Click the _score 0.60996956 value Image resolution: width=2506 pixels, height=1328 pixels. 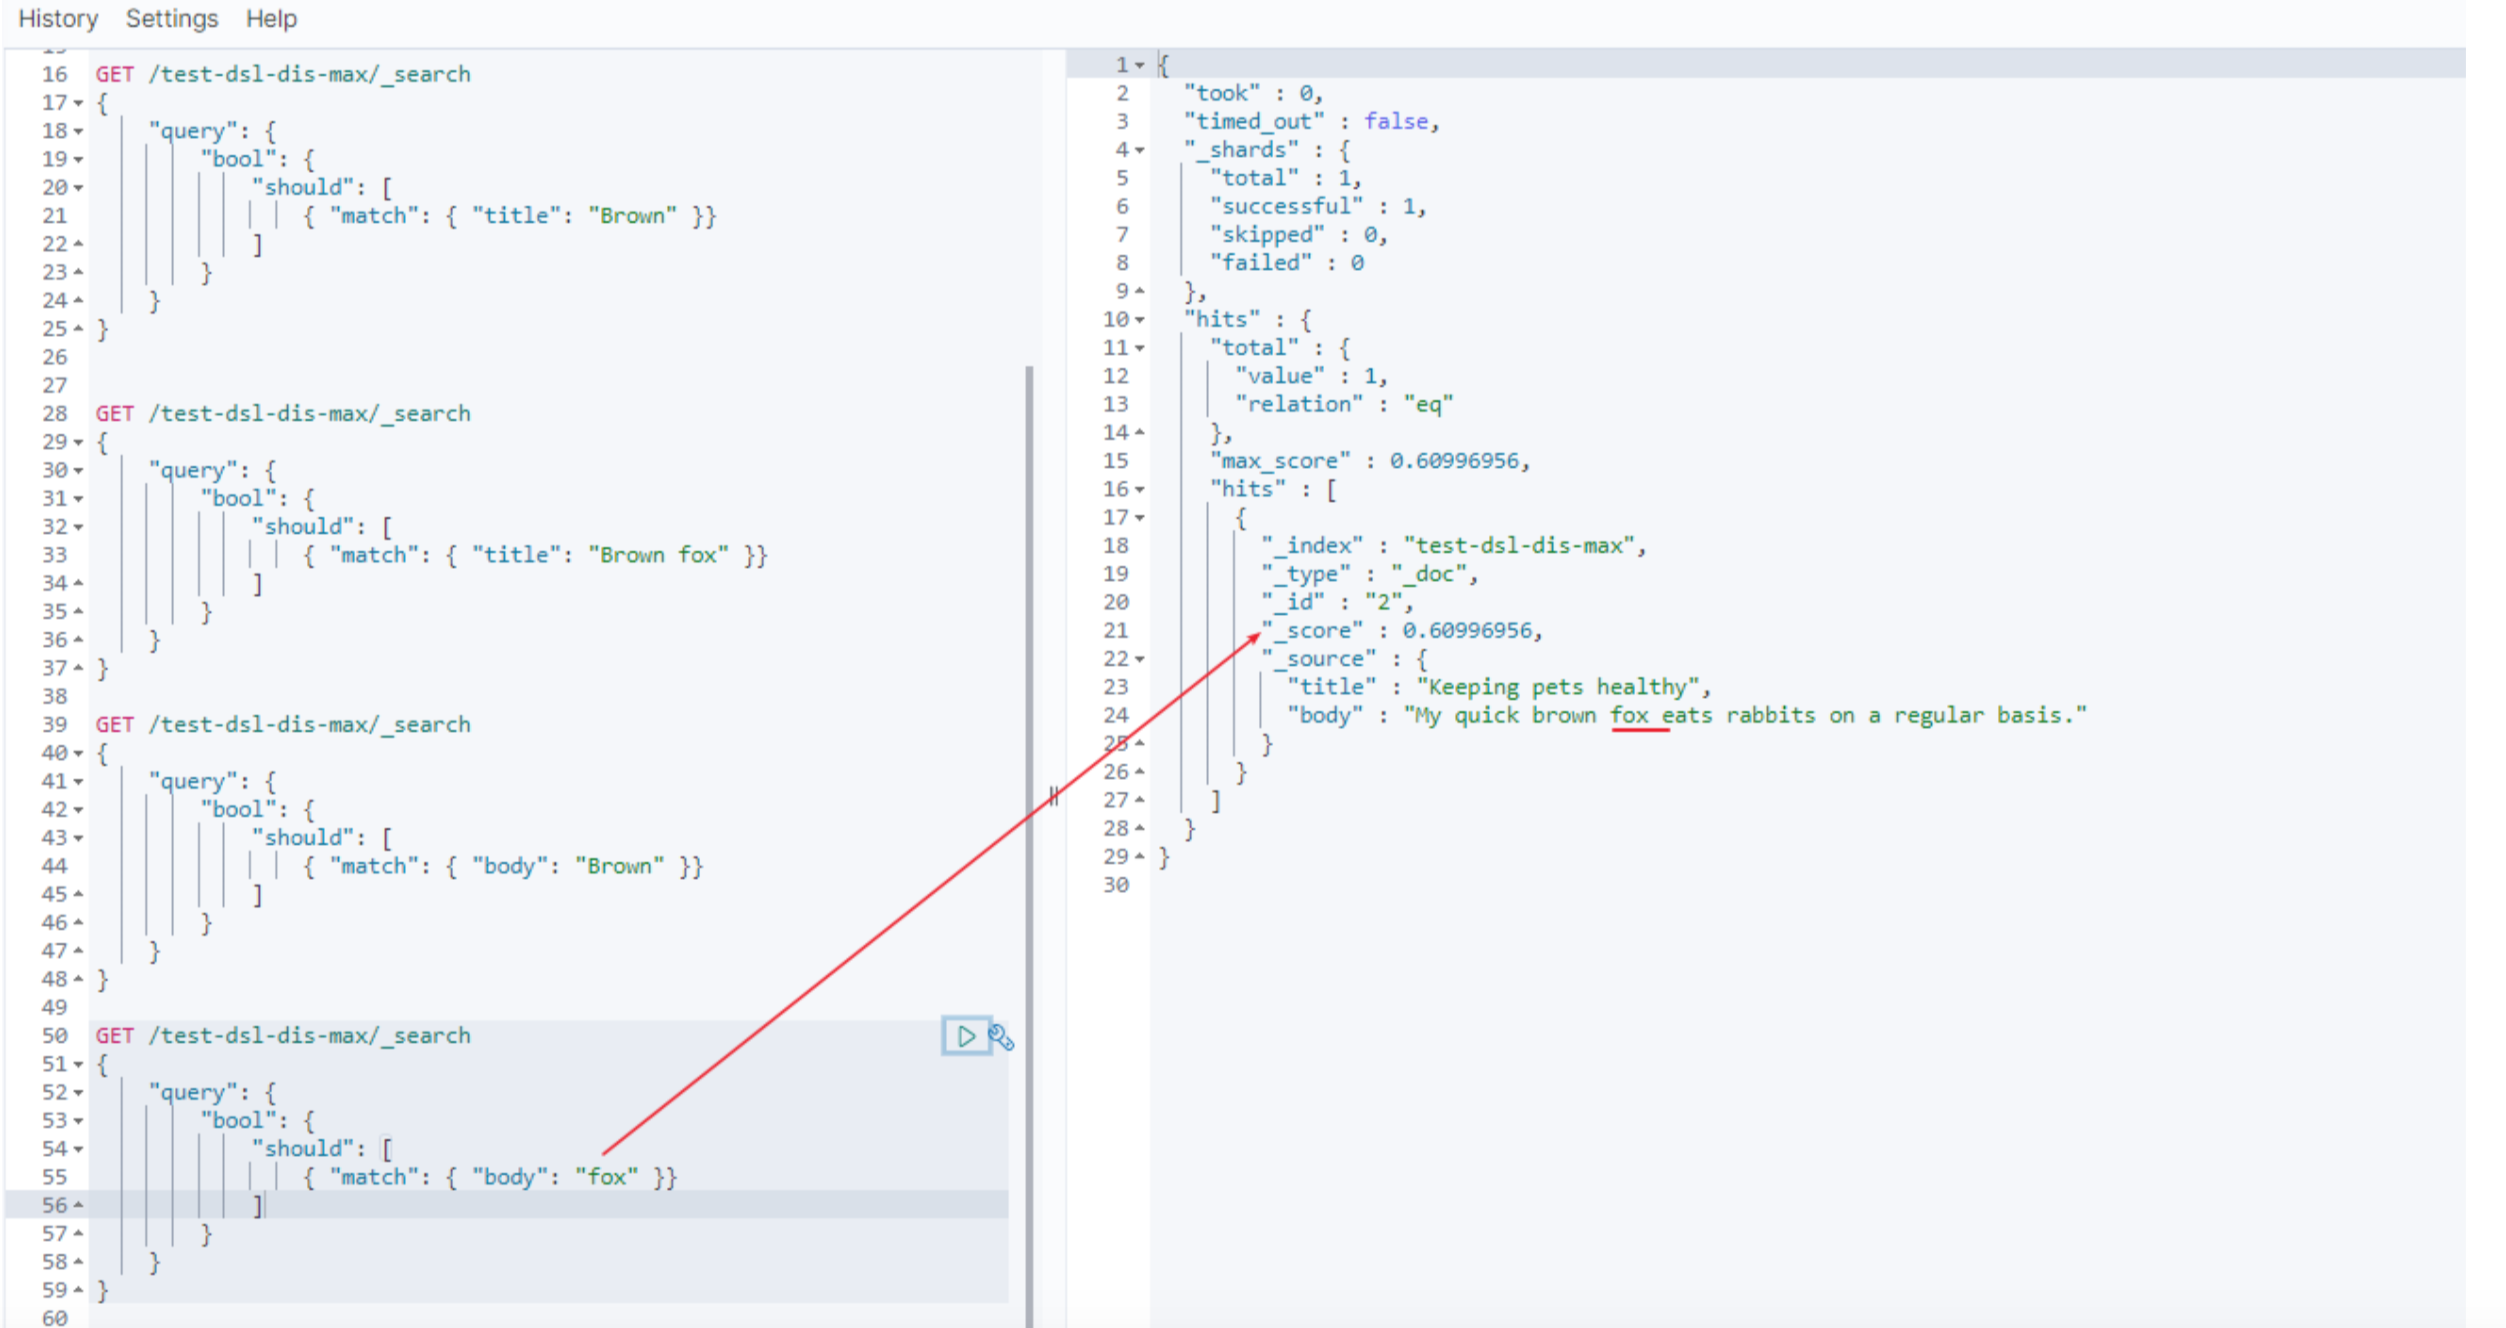pos(1467,631)
